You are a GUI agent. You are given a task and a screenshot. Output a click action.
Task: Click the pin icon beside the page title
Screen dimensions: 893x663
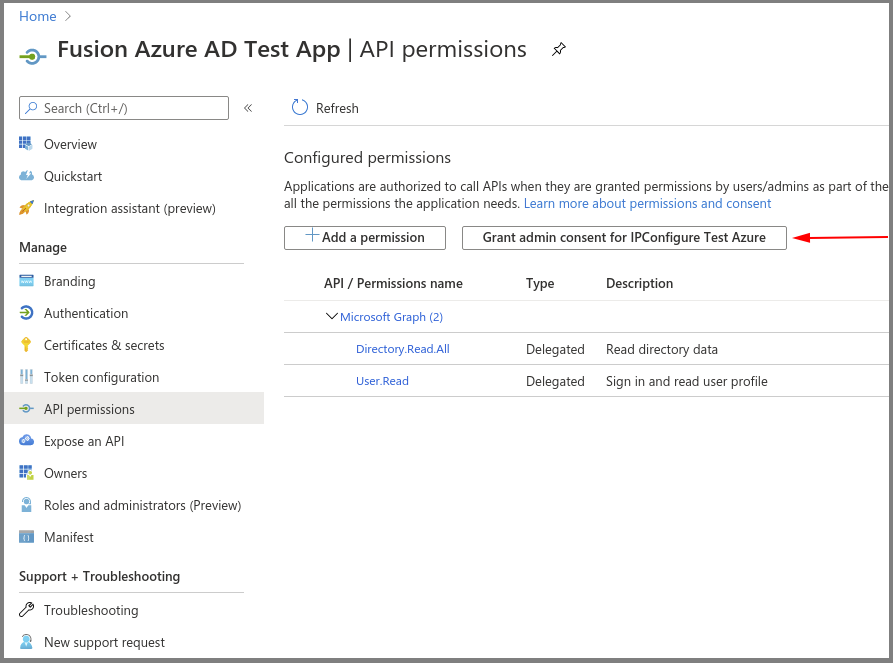[x=559, y=49]
